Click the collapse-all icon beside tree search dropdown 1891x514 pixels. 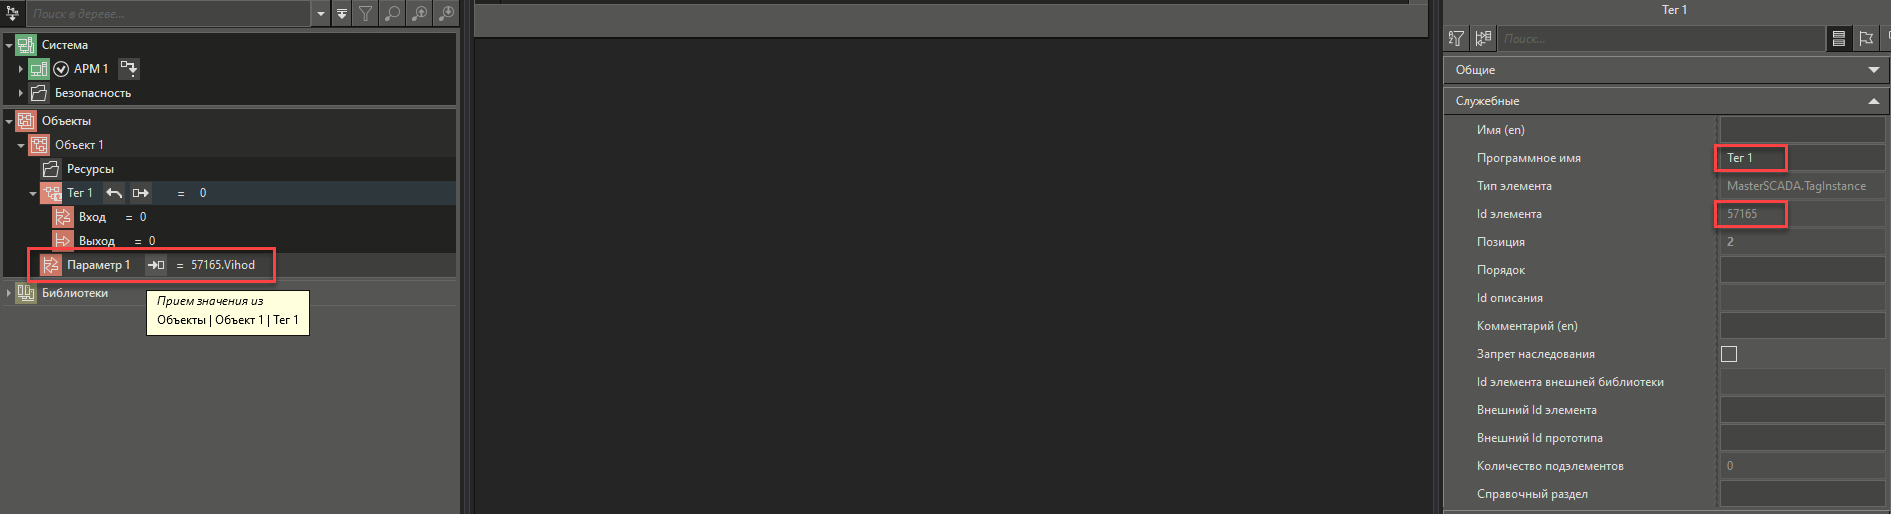(x=342, y=13)
